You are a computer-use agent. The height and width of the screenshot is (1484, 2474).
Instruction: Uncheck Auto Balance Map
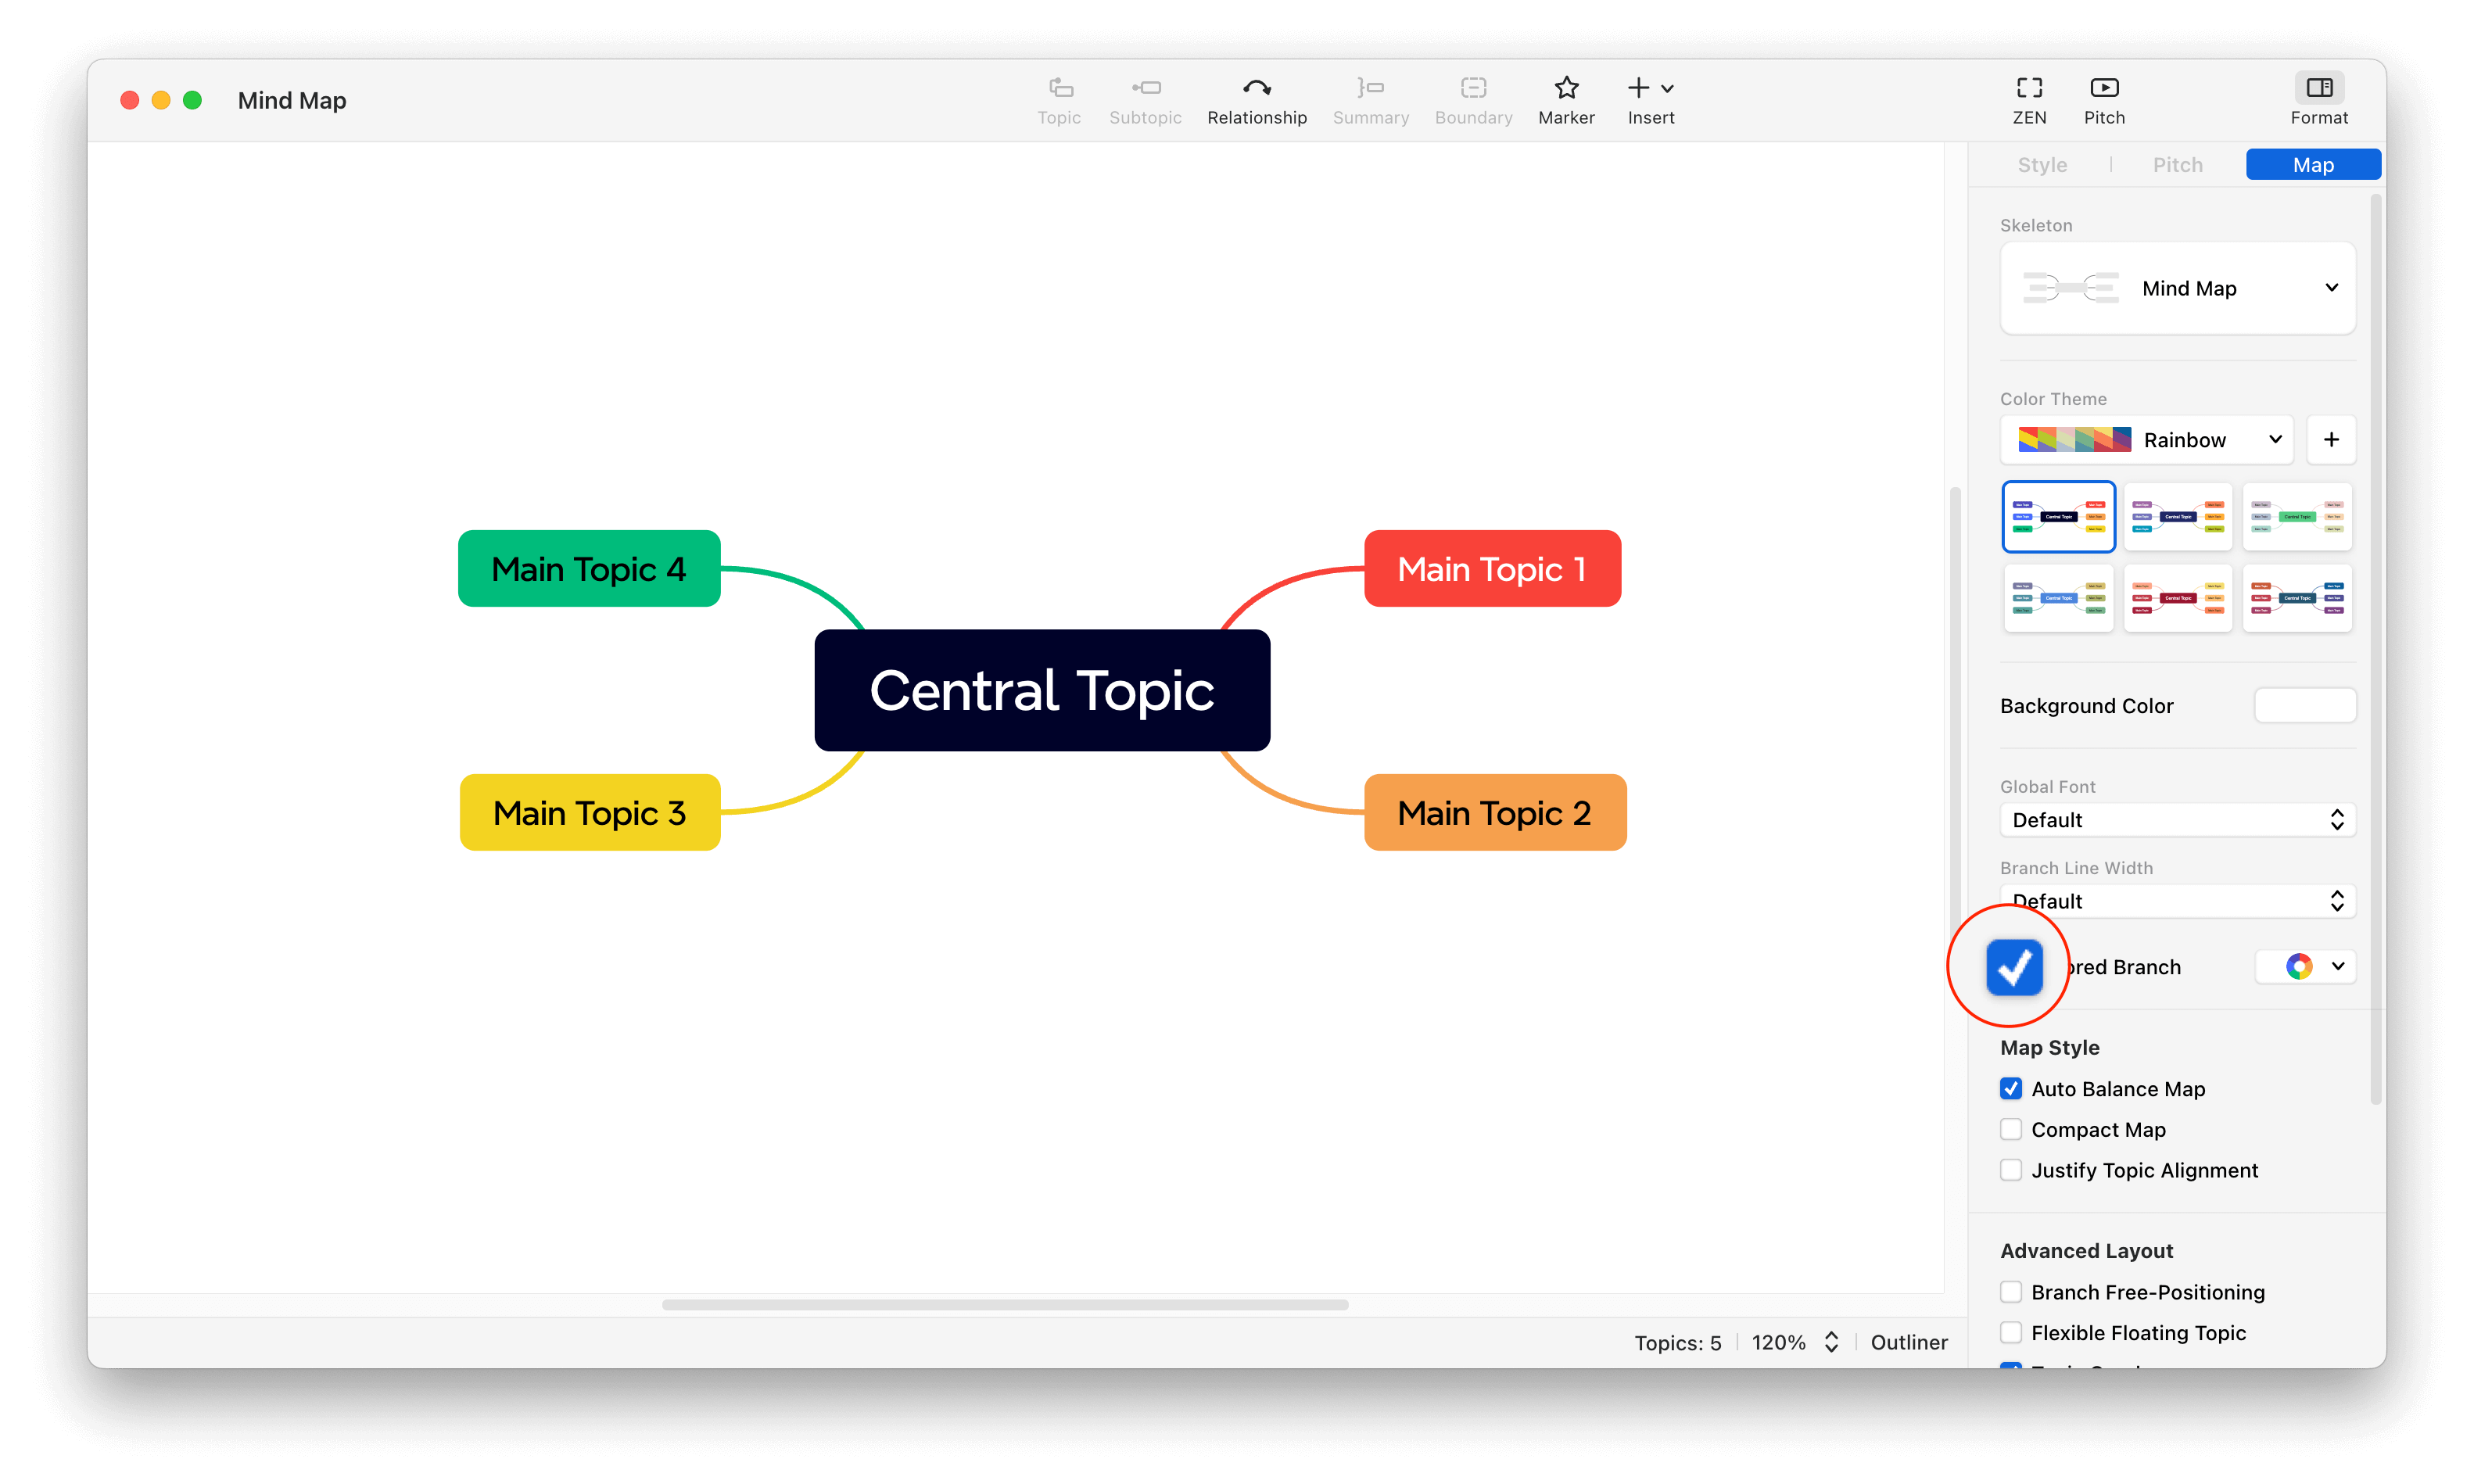pos(2011,1088)
